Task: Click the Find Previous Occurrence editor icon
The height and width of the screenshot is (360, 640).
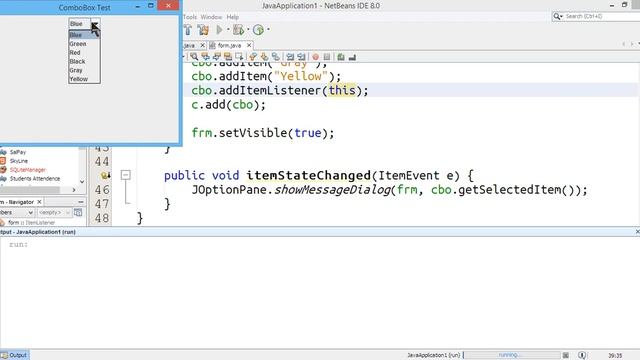Action: 205,57
